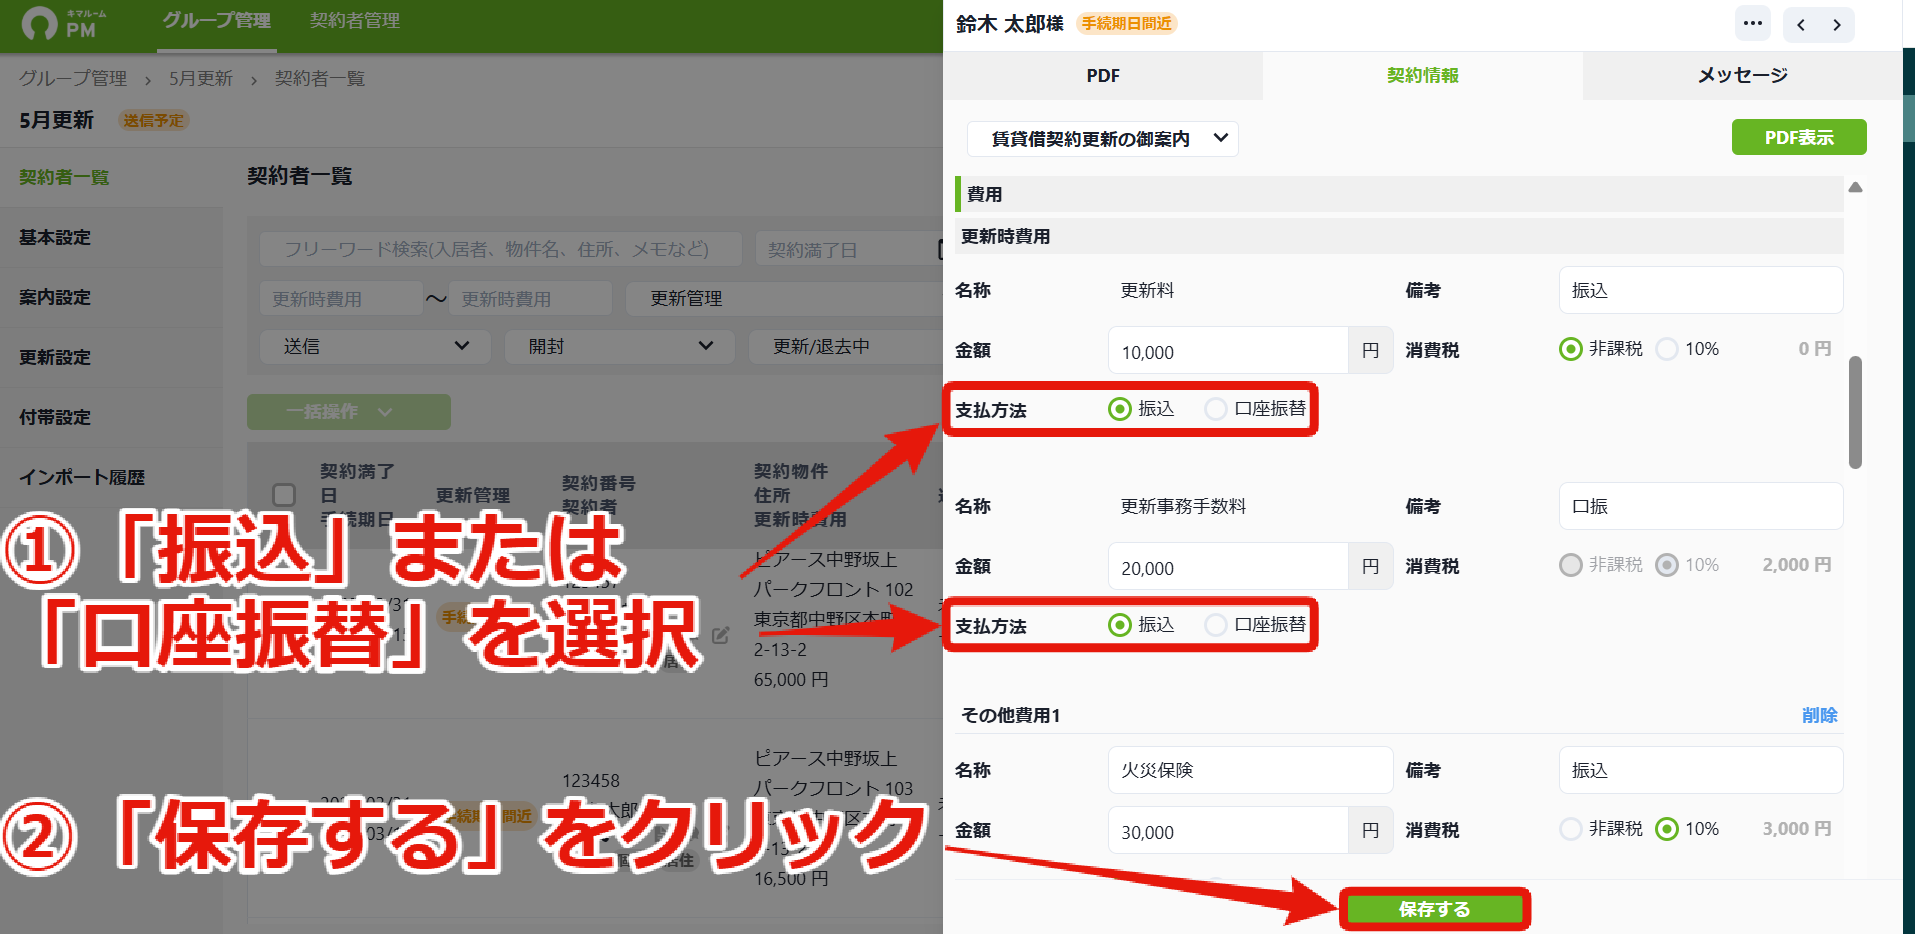Click the 名称 field containing 火災保険

[x=1250, y=770]
